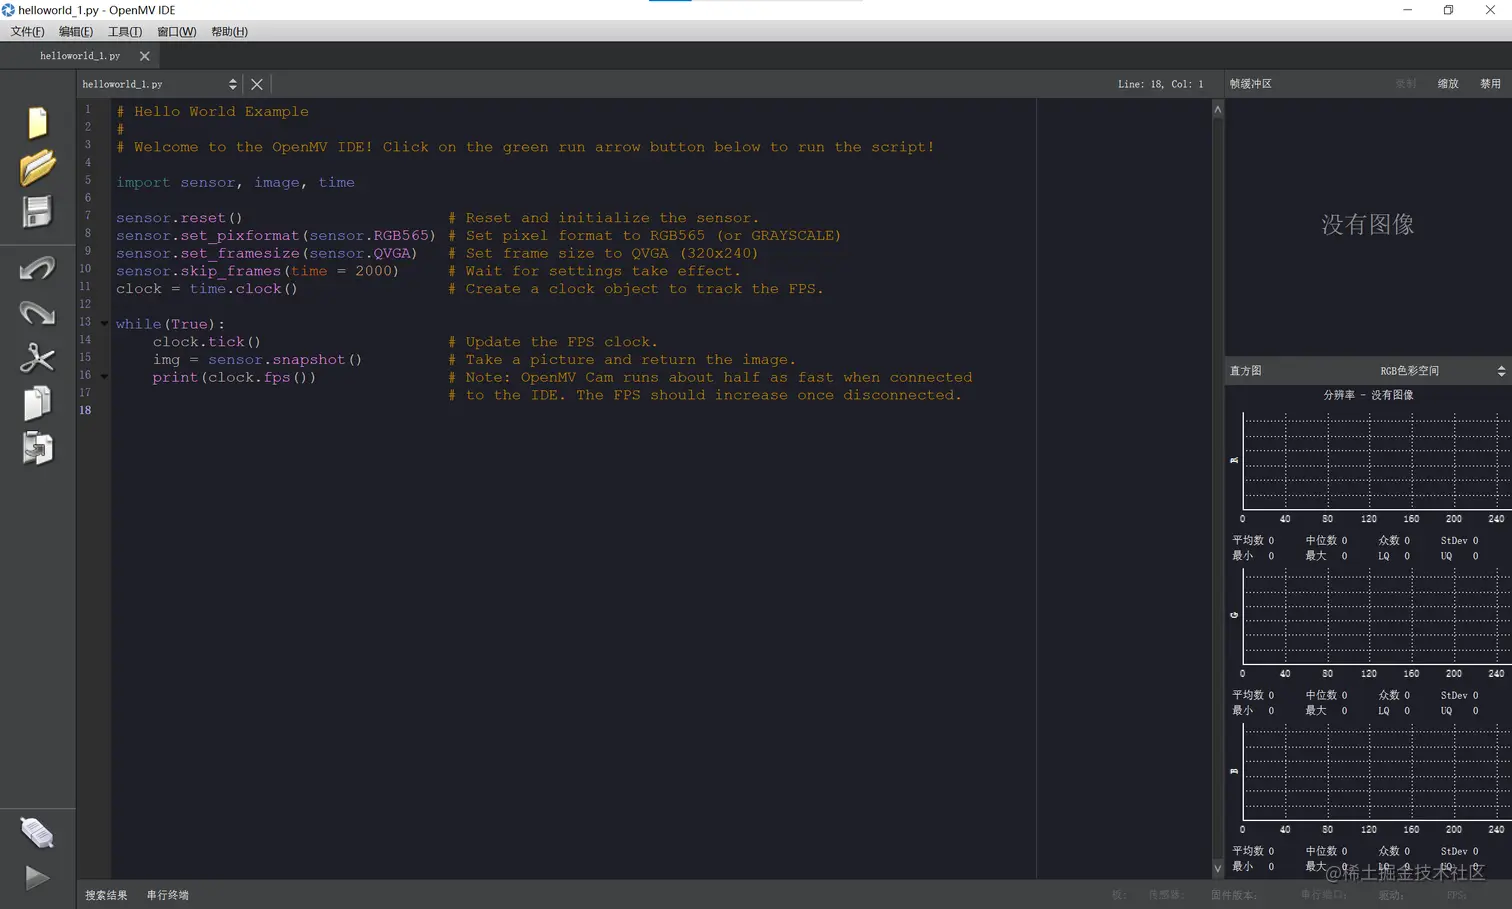Click sensor.skip_frames(time = 2000) code
Viewport: 1512px width, 909px height.
(257, 271)
